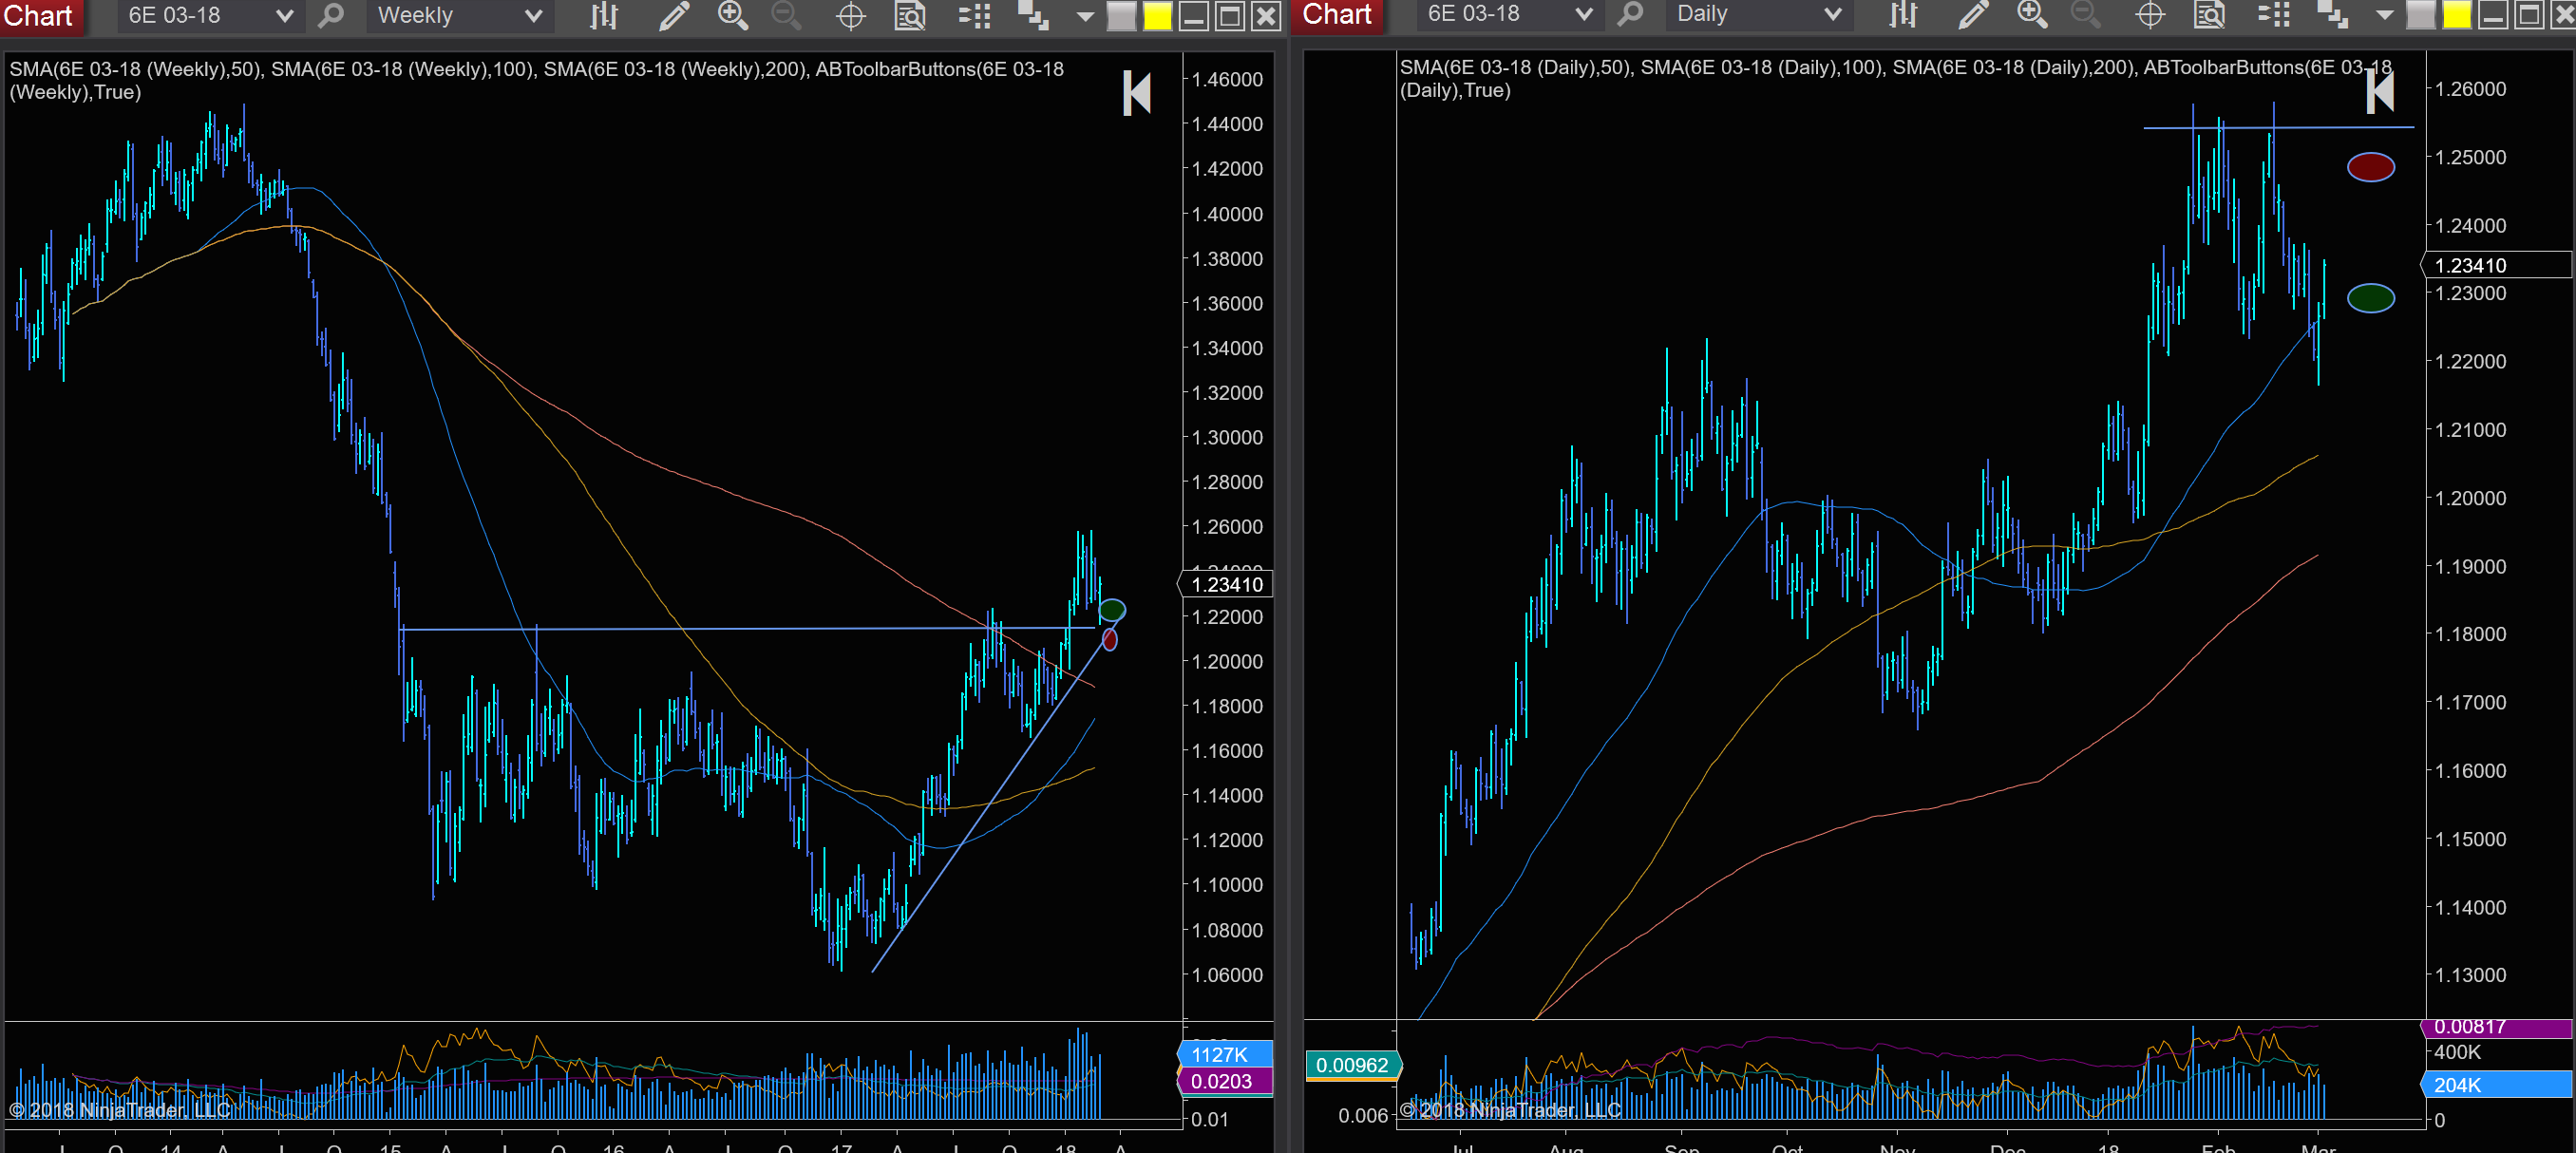
Task: Minimize the Weekly chart window
Action: 1193,17
